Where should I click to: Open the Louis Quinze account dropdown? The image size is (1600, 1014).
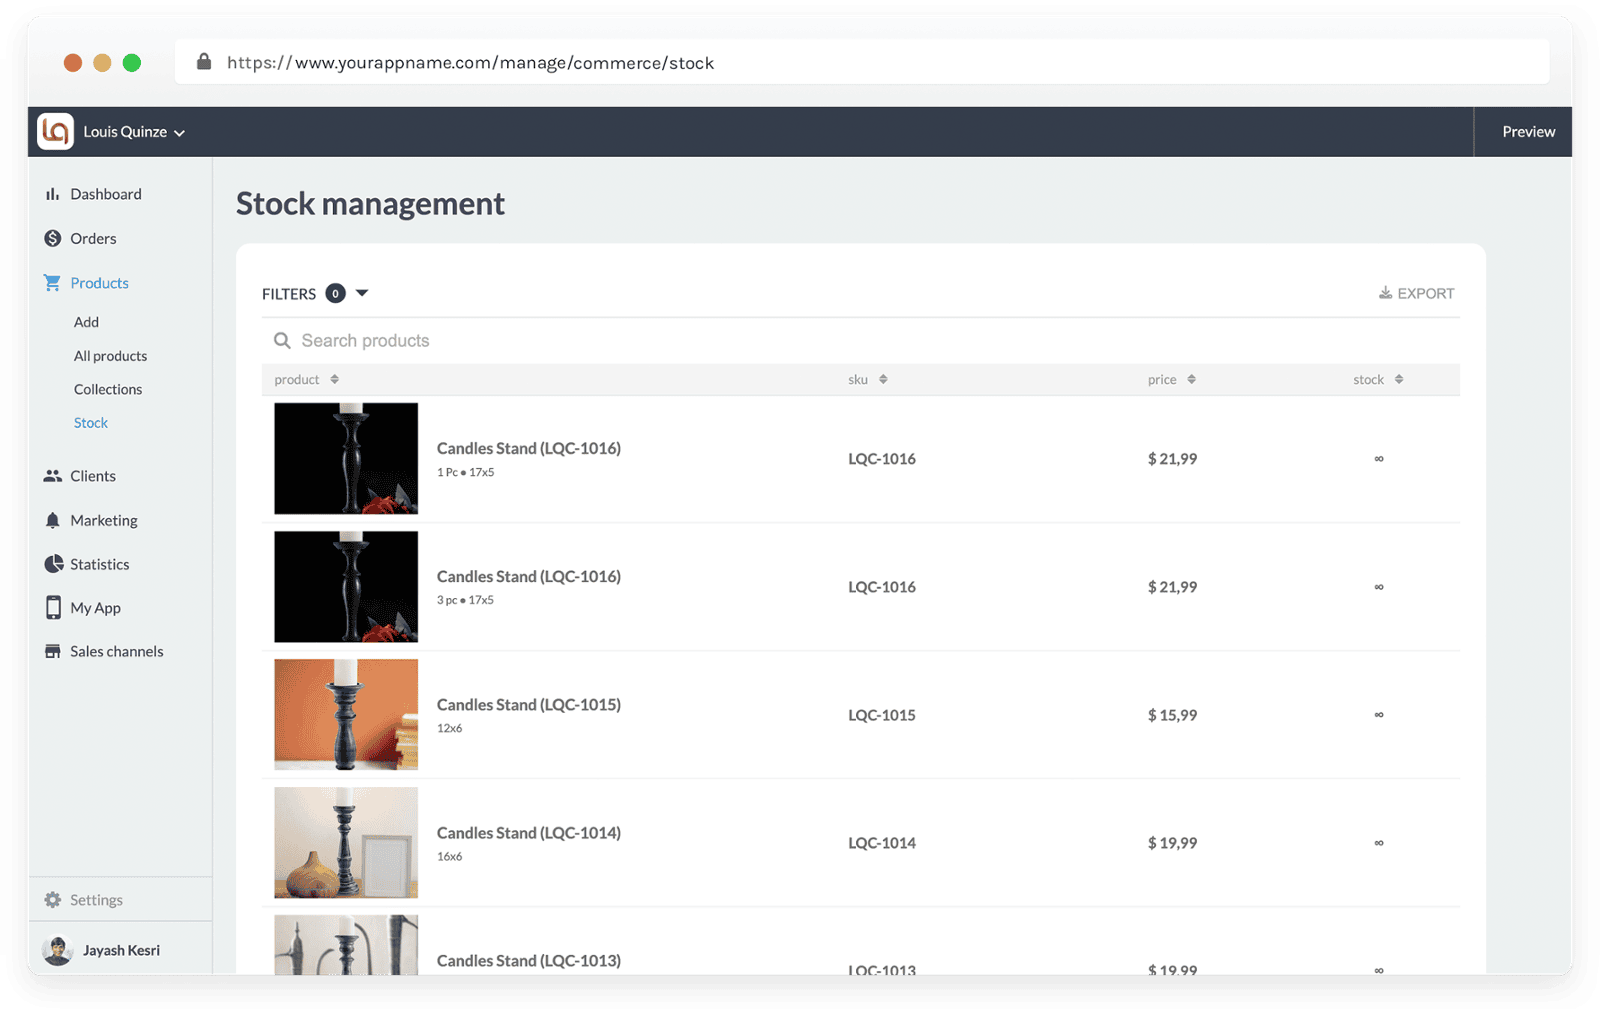[x=131, y=131]
